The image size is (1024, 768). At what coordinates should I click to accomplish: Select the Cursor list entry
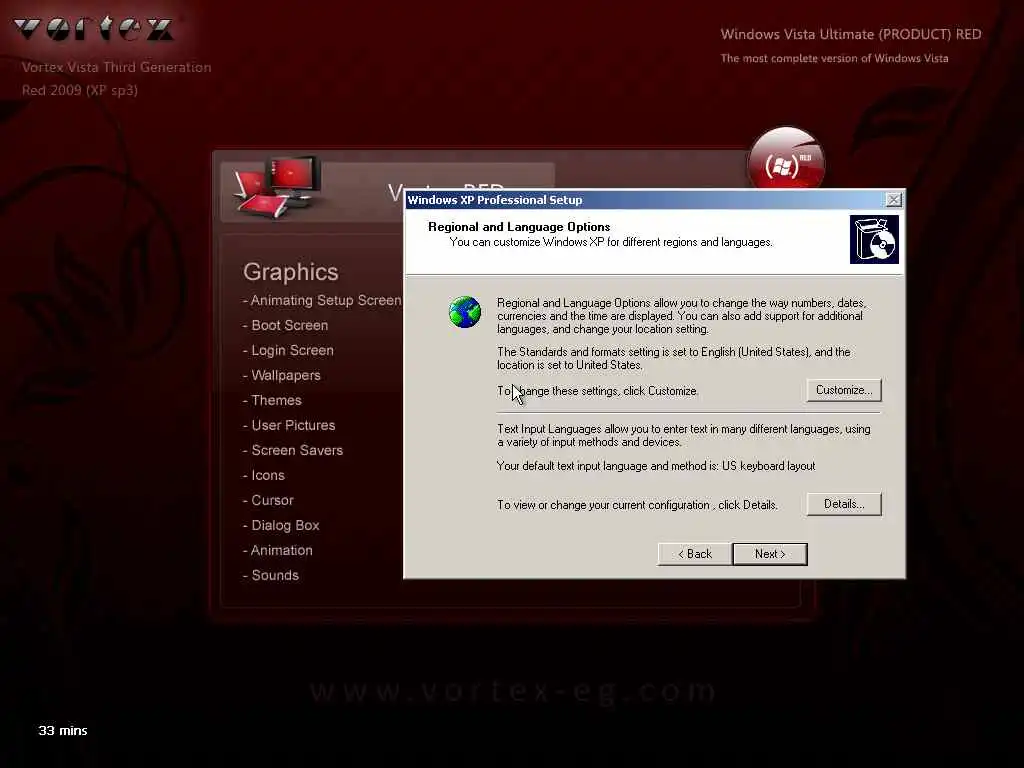(x=268, y=500)
